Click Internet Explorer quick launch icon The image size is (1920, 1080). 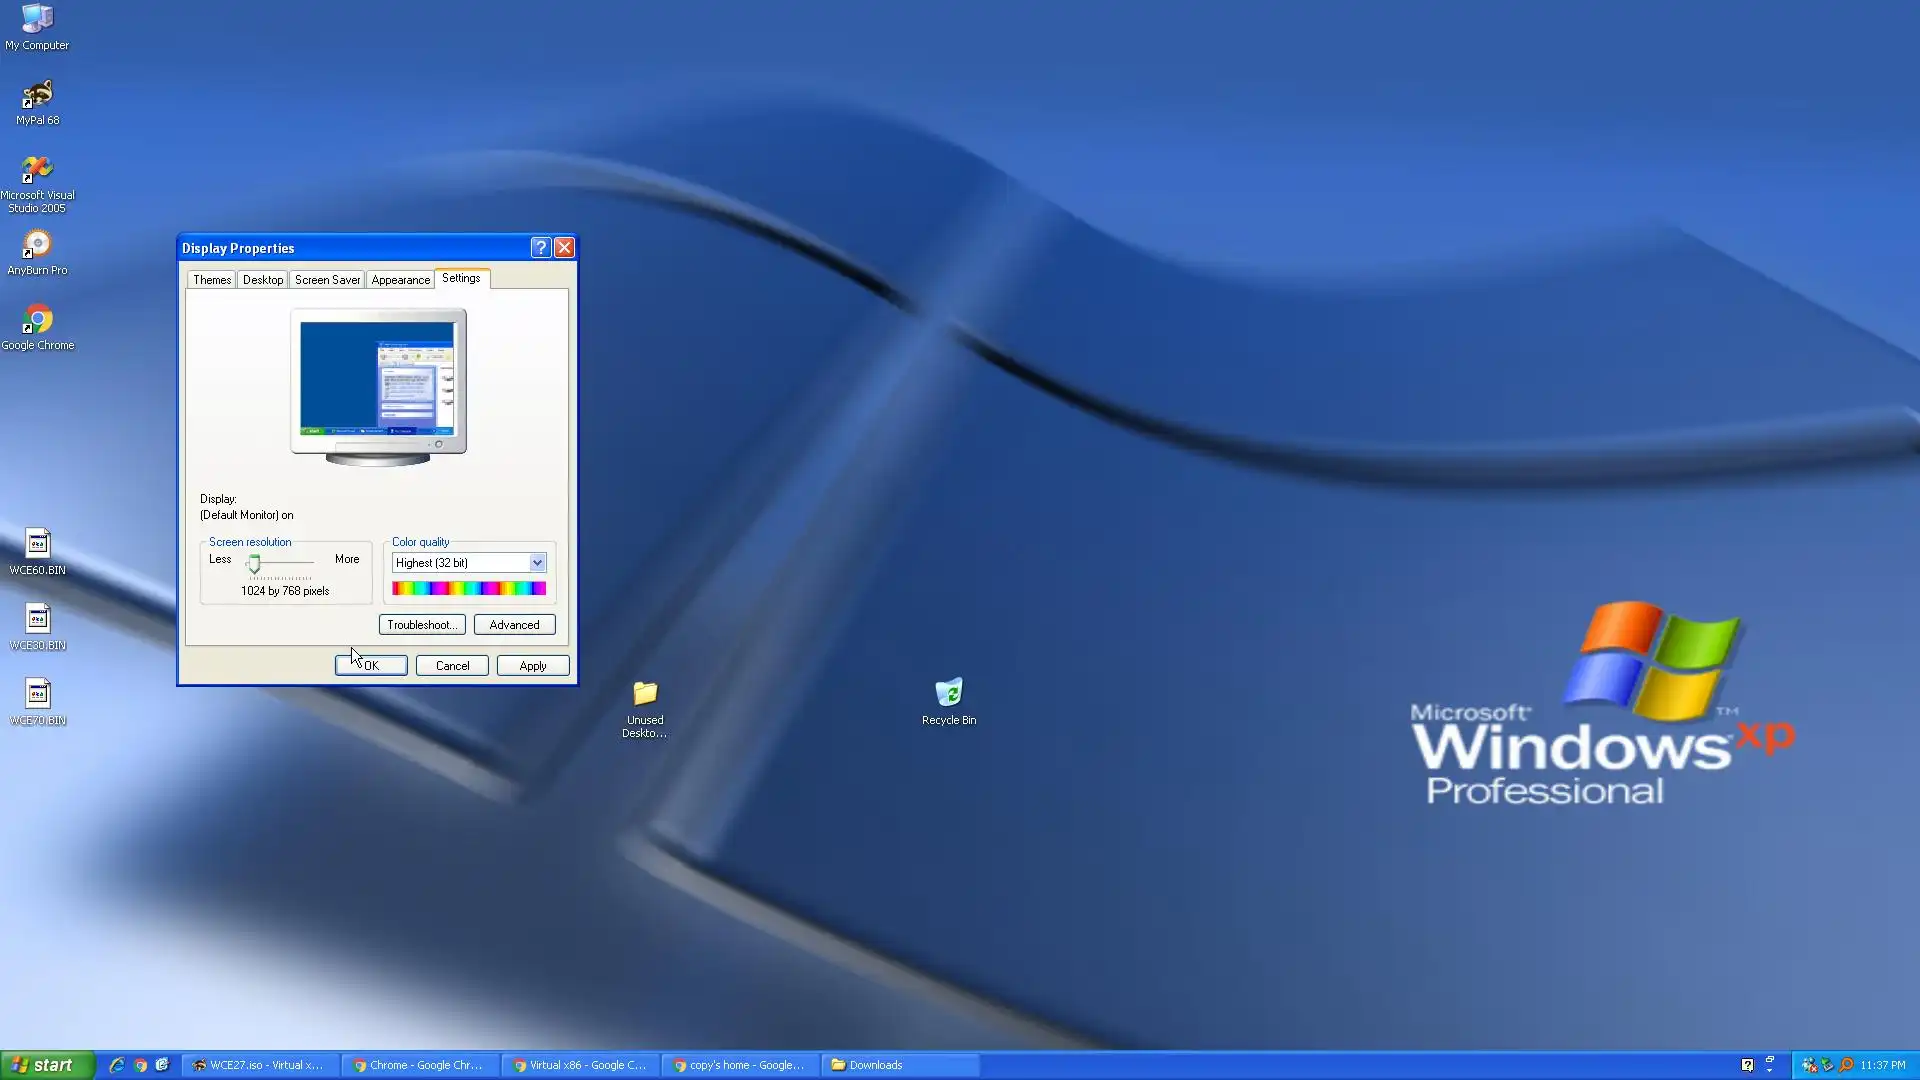(x=117, y=1065)
